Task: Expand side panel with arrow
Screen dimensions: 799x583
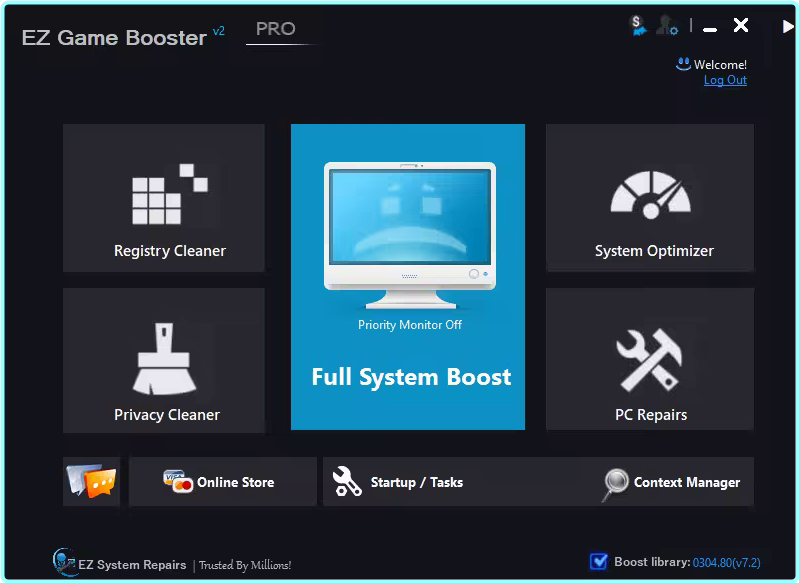Action: click(788, 26)
